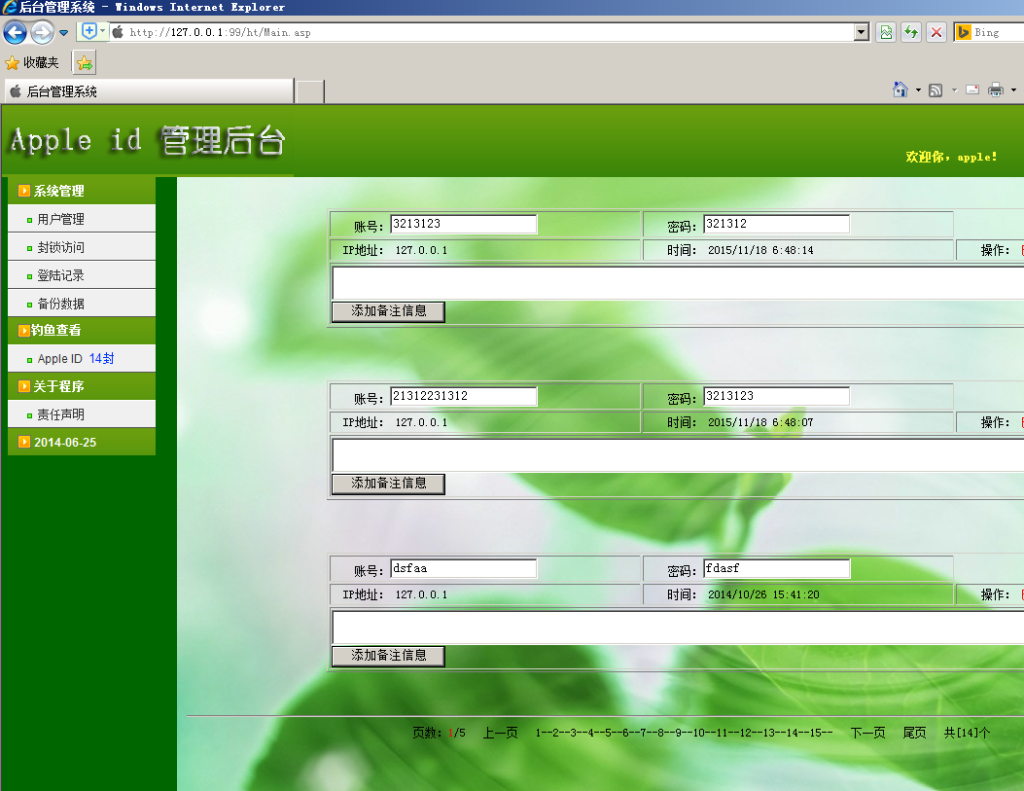The image size is (1024, 791).
Task: Expand the address bar dropdown arrow
Action: [x=861, y=32]
